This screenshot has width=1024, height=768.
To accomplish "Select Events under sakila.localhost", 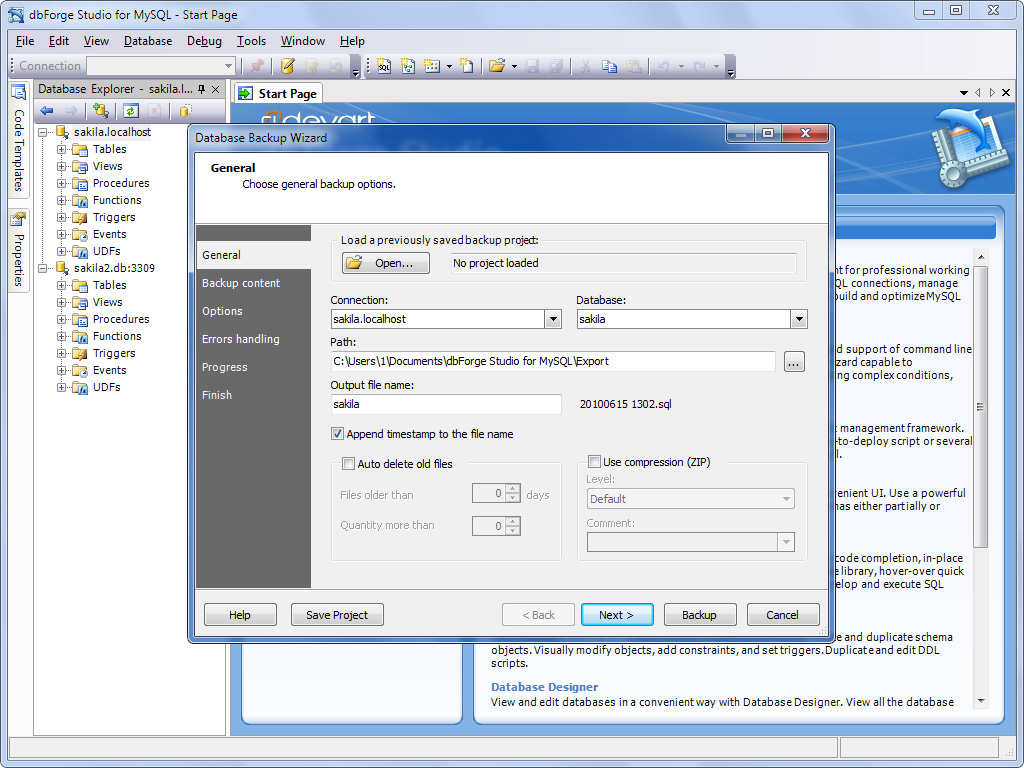I will coord(109,234).
